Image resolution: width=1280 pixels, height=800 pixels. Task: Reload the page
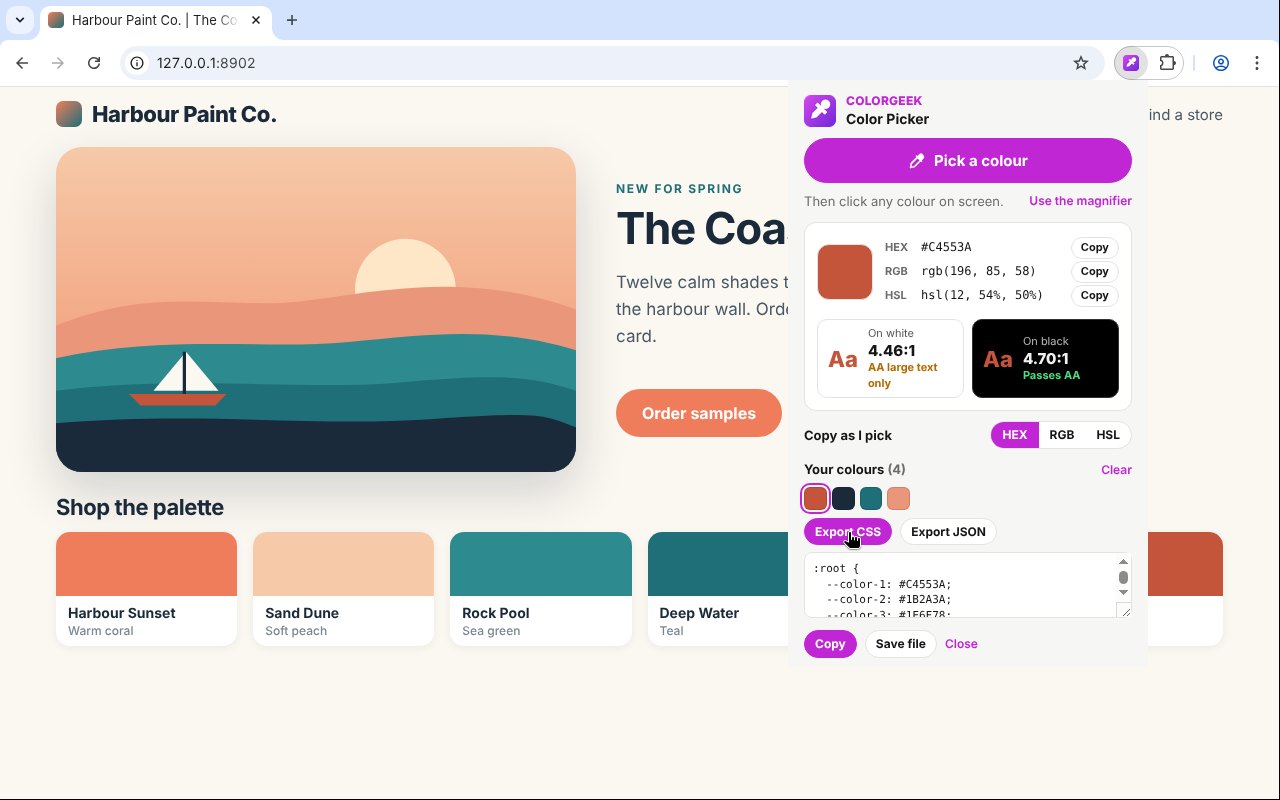[x=94, y=63]
